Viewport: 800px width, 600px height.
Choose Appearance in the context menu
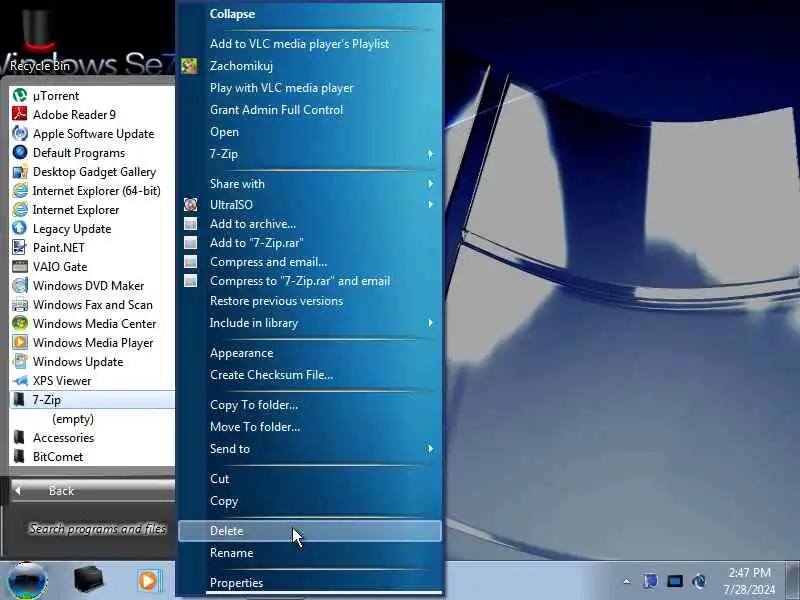coord(310,353)
